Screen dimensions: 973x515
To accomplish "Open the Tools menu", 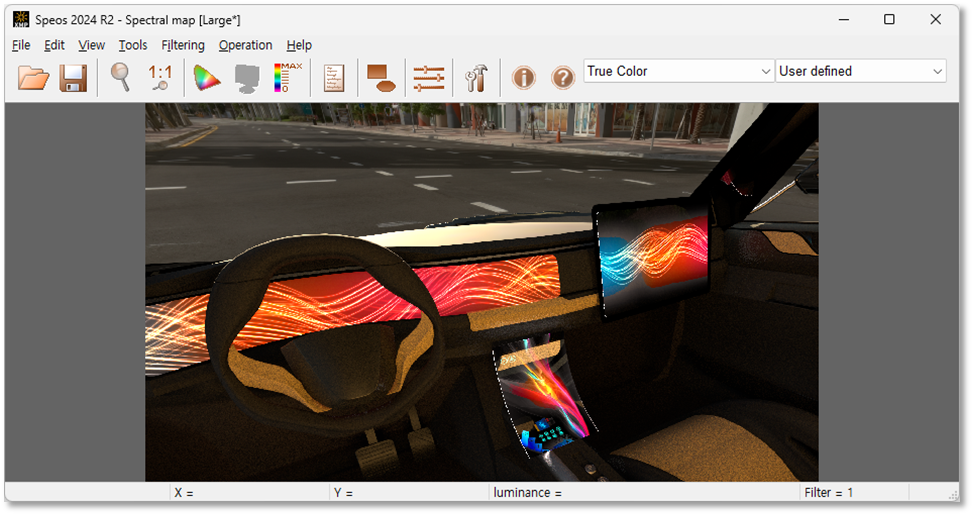I will [x=133, y=45].
